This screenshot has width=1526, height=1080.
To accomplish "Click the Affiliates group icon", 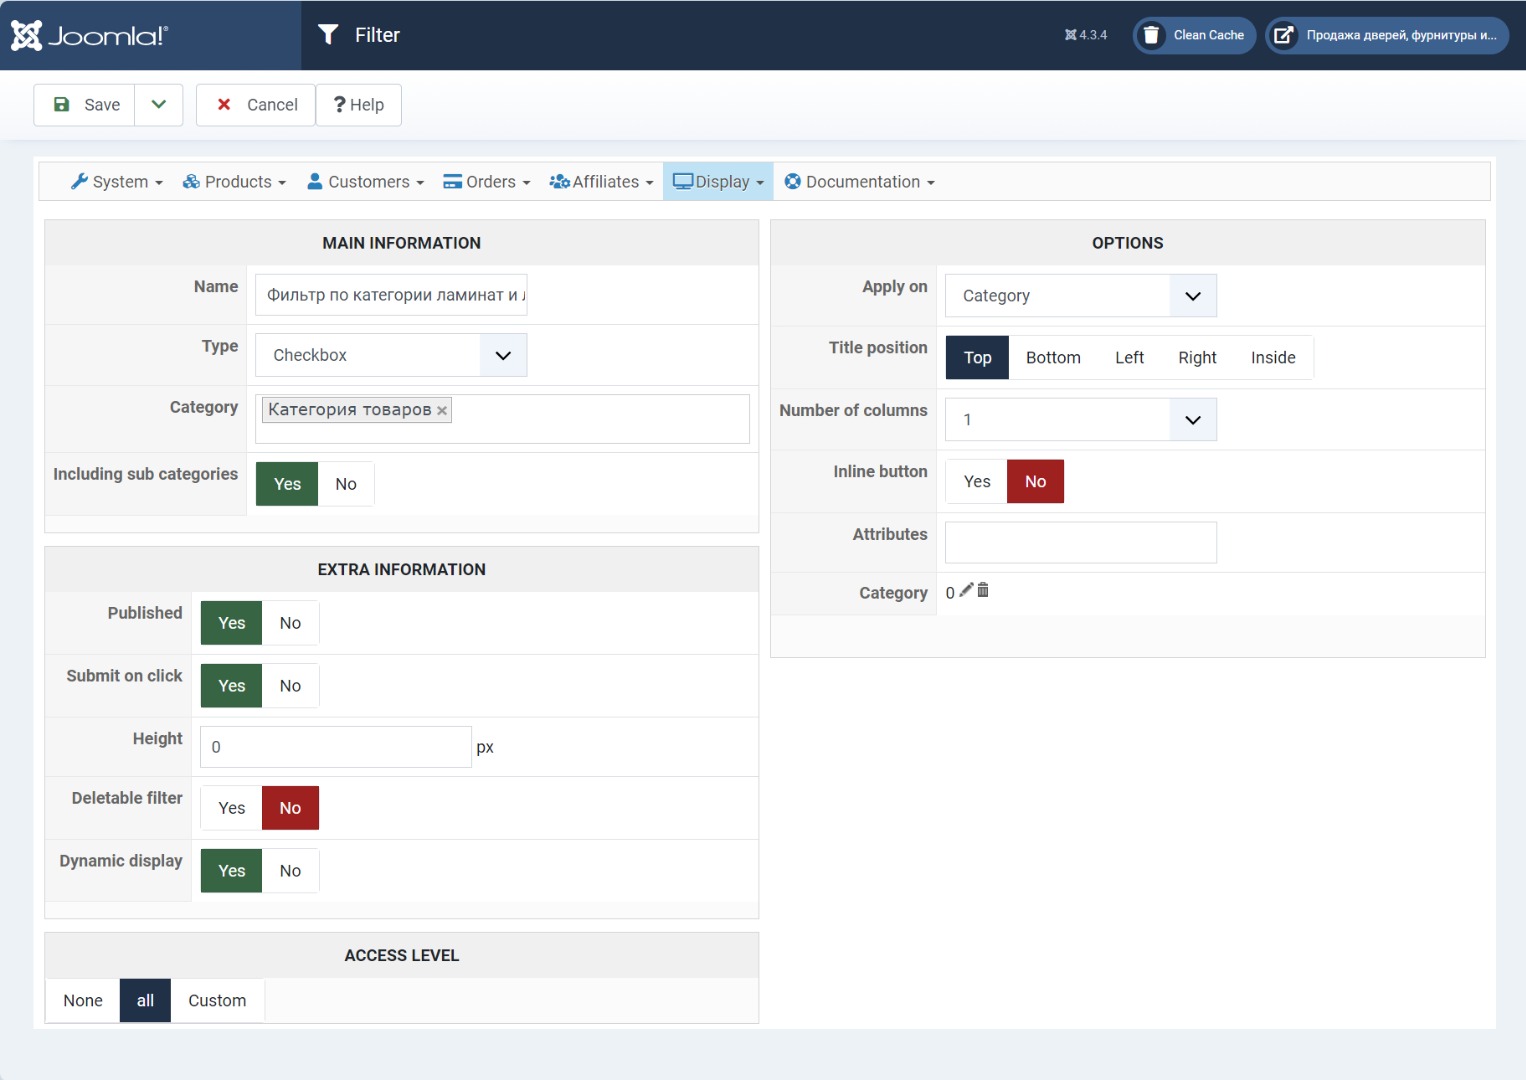I will pyautogui.click(x=560, y=181).
